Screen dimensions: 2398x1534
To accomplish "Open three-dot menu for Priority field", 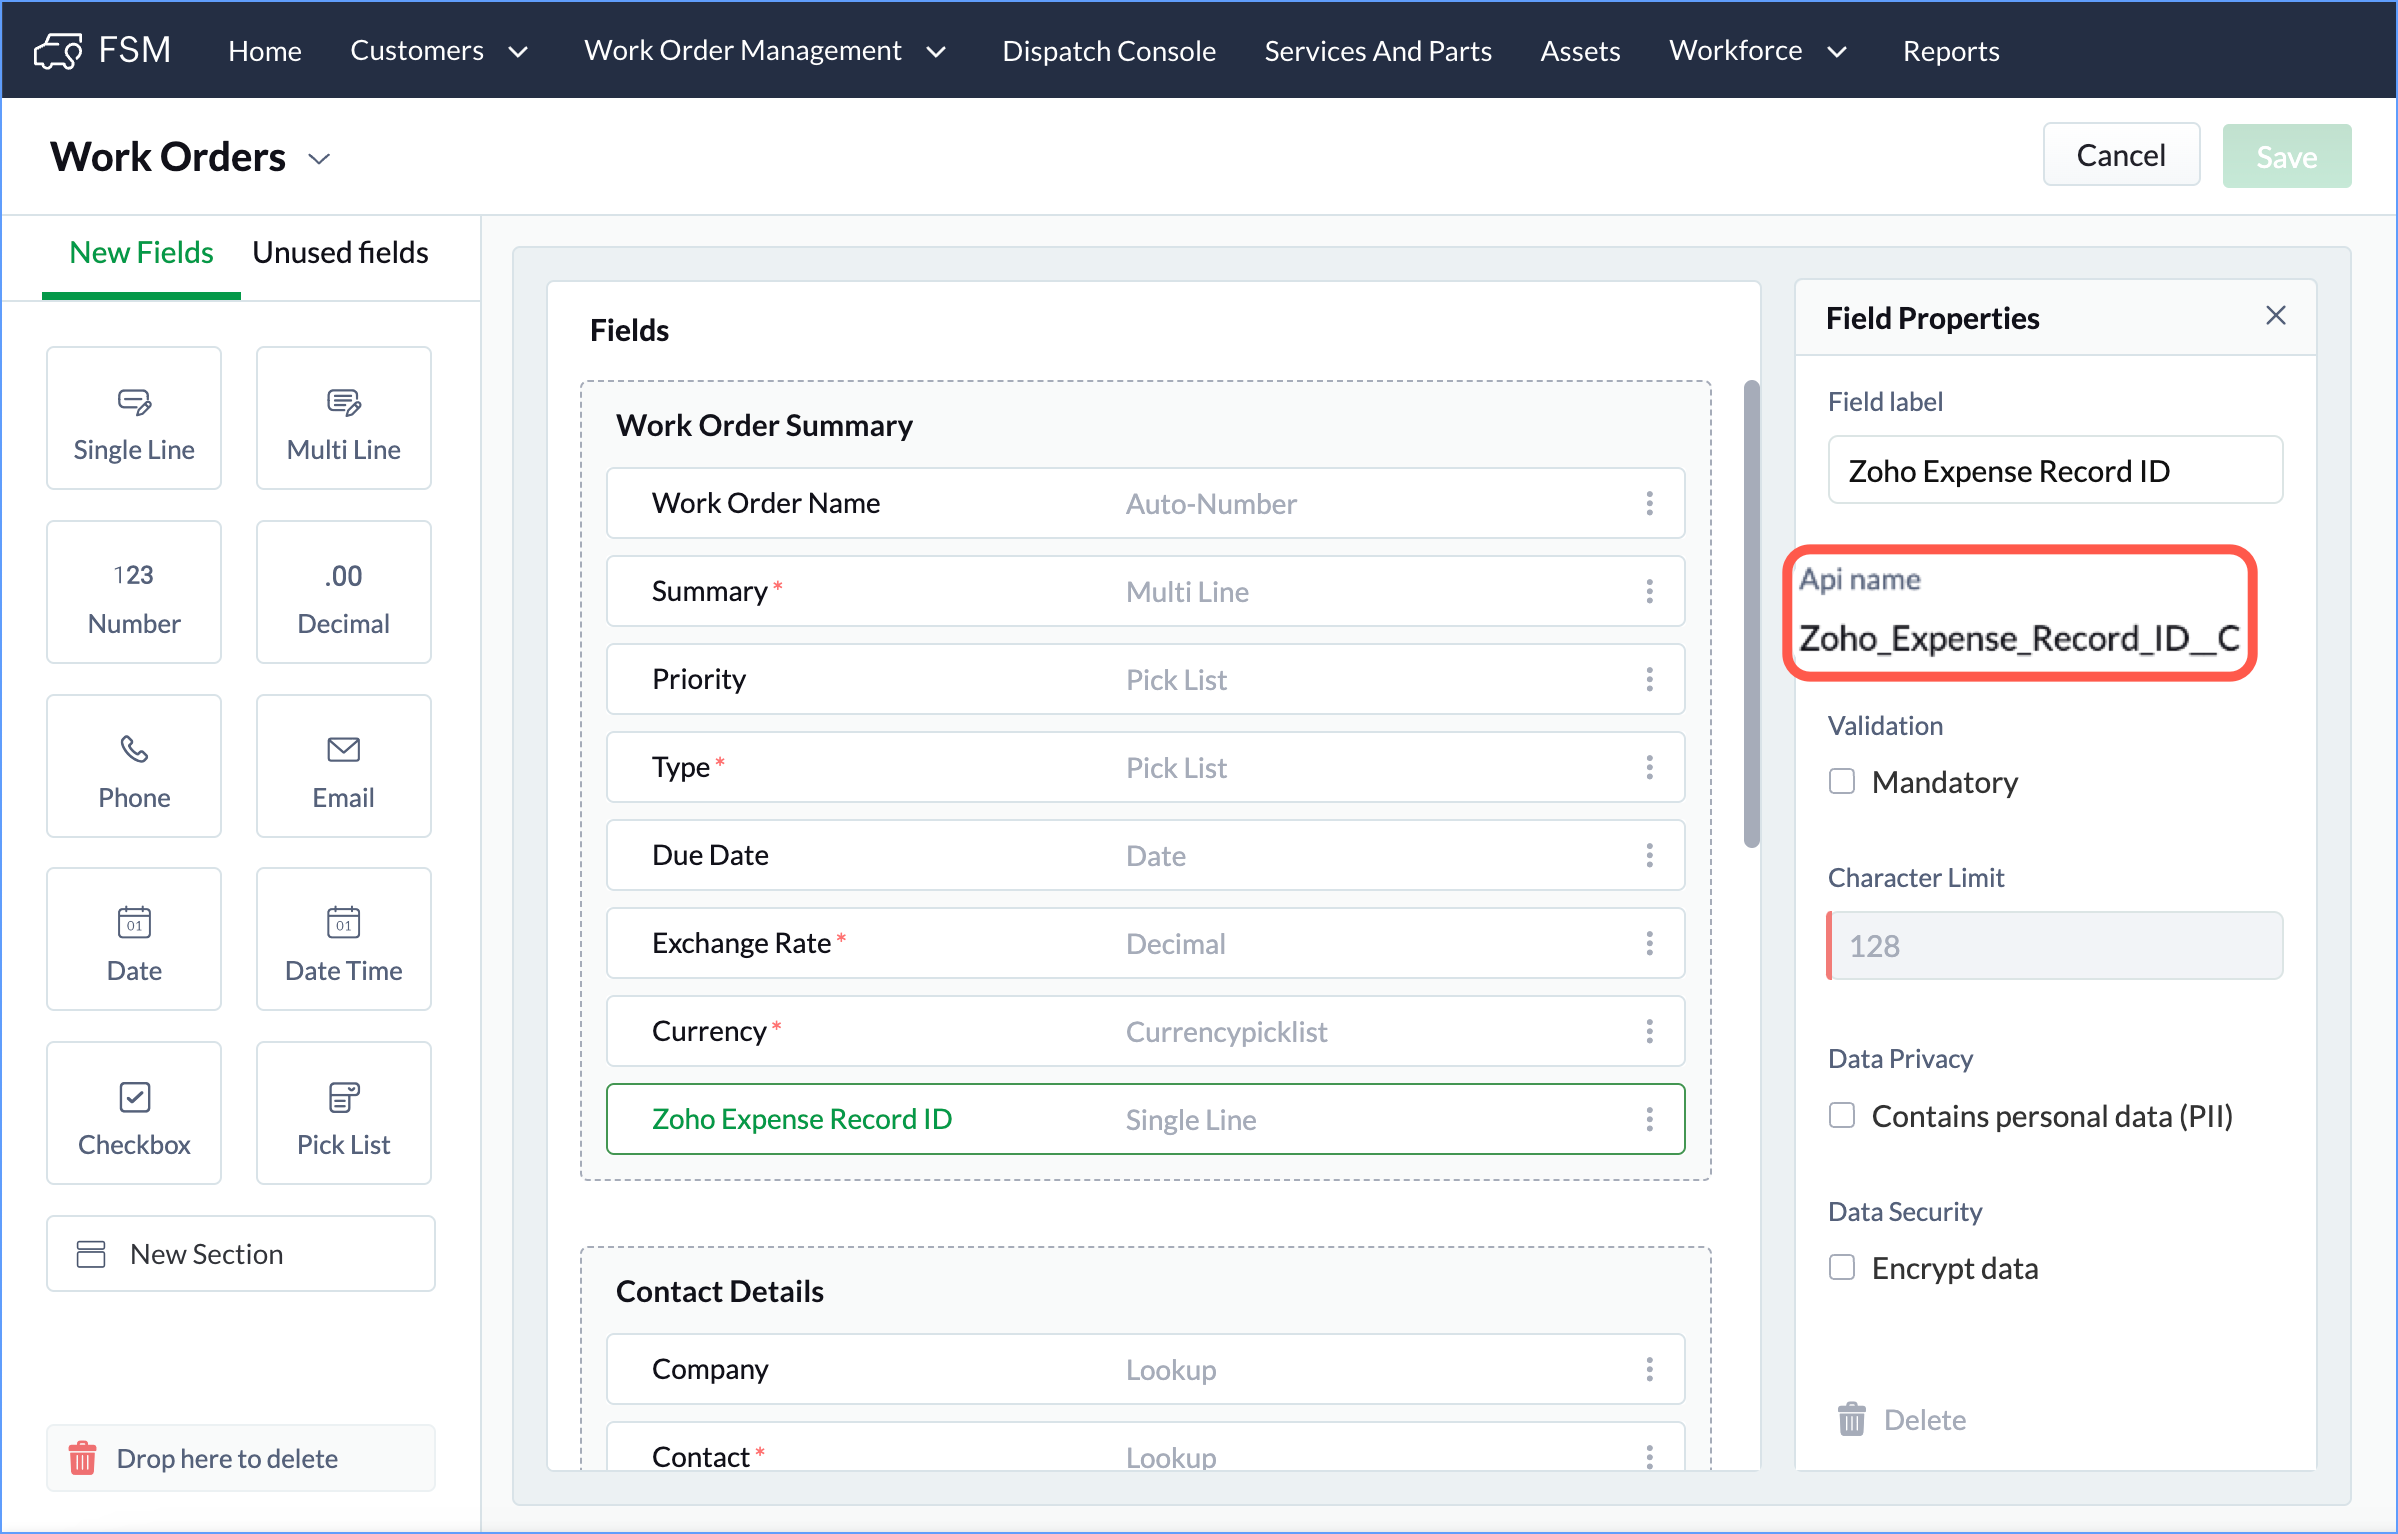I will pyautogui.click(x=1649, y=680).
